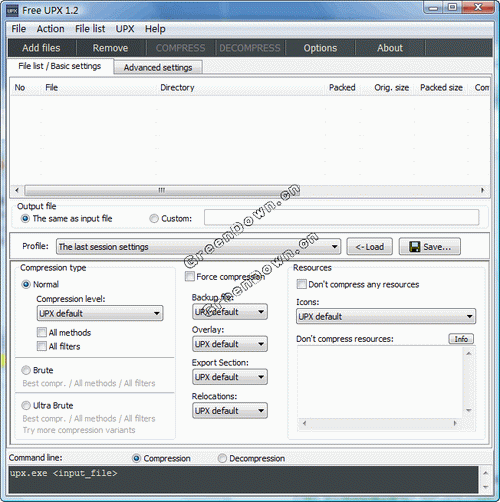Open the File menu

click(19, 29)
